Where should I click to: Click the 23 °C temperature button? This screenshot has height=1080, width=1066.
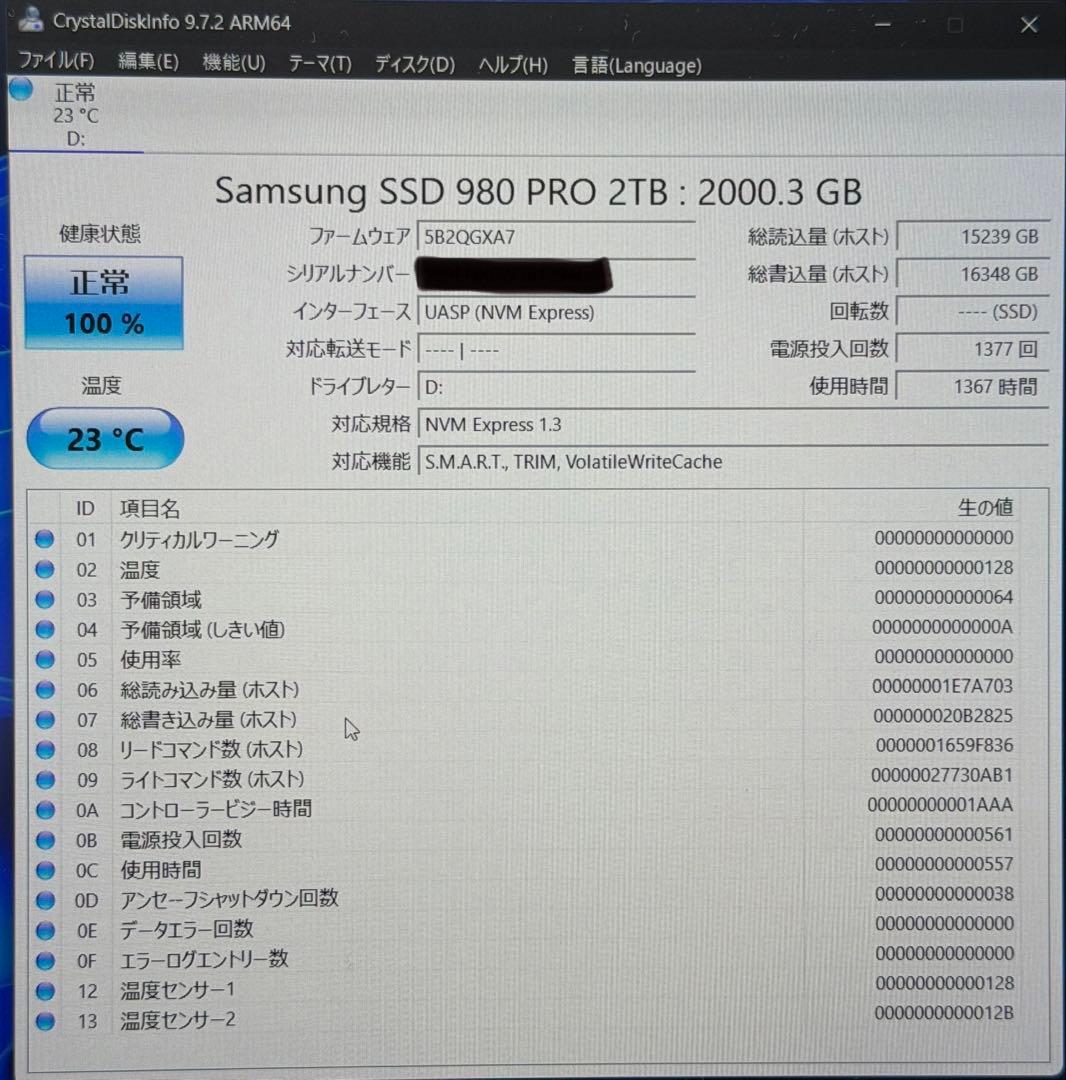pos(104,438)
